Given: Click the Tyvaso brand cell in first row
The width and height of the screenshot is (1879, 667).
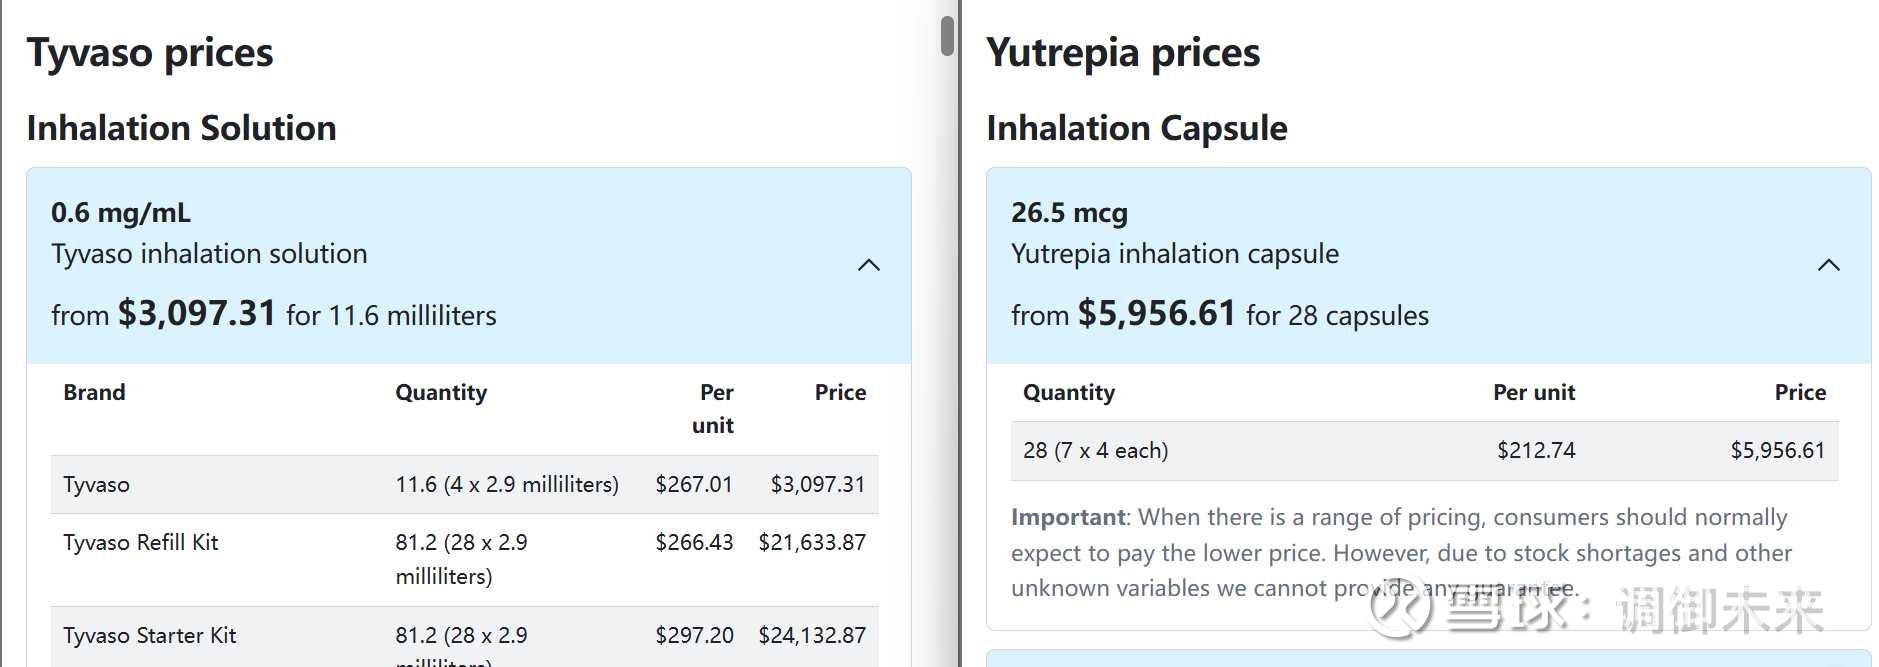Looking at the screenshot, I should [96, 484].
